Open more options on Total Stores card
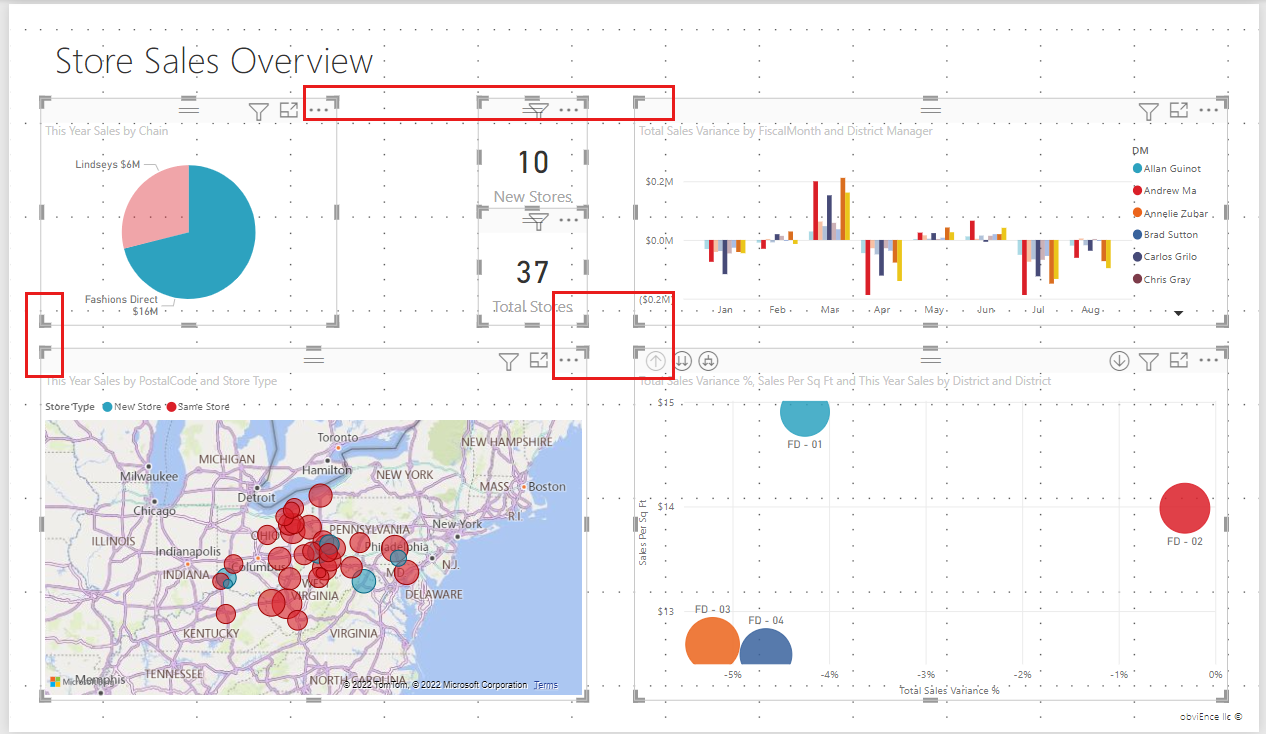 (x=568, y=220)
